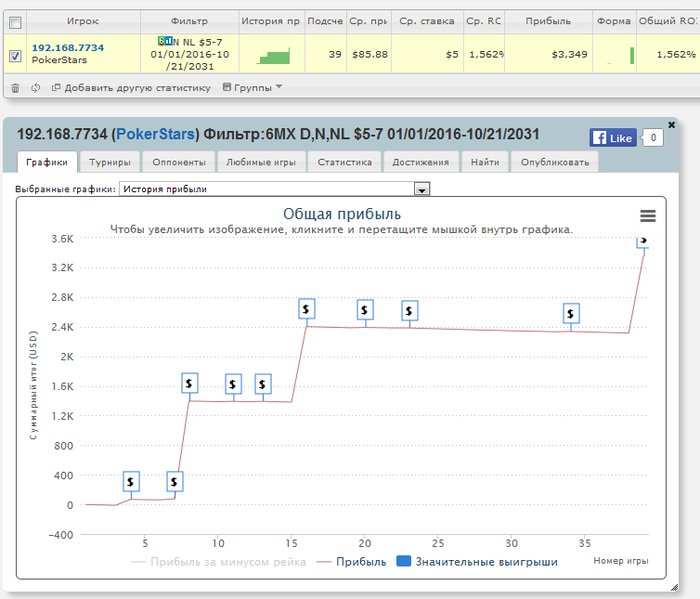Switch to the Опубликовать tab
Image resolution: width=700 pixels, height=599 pixels.
point(555,162)
